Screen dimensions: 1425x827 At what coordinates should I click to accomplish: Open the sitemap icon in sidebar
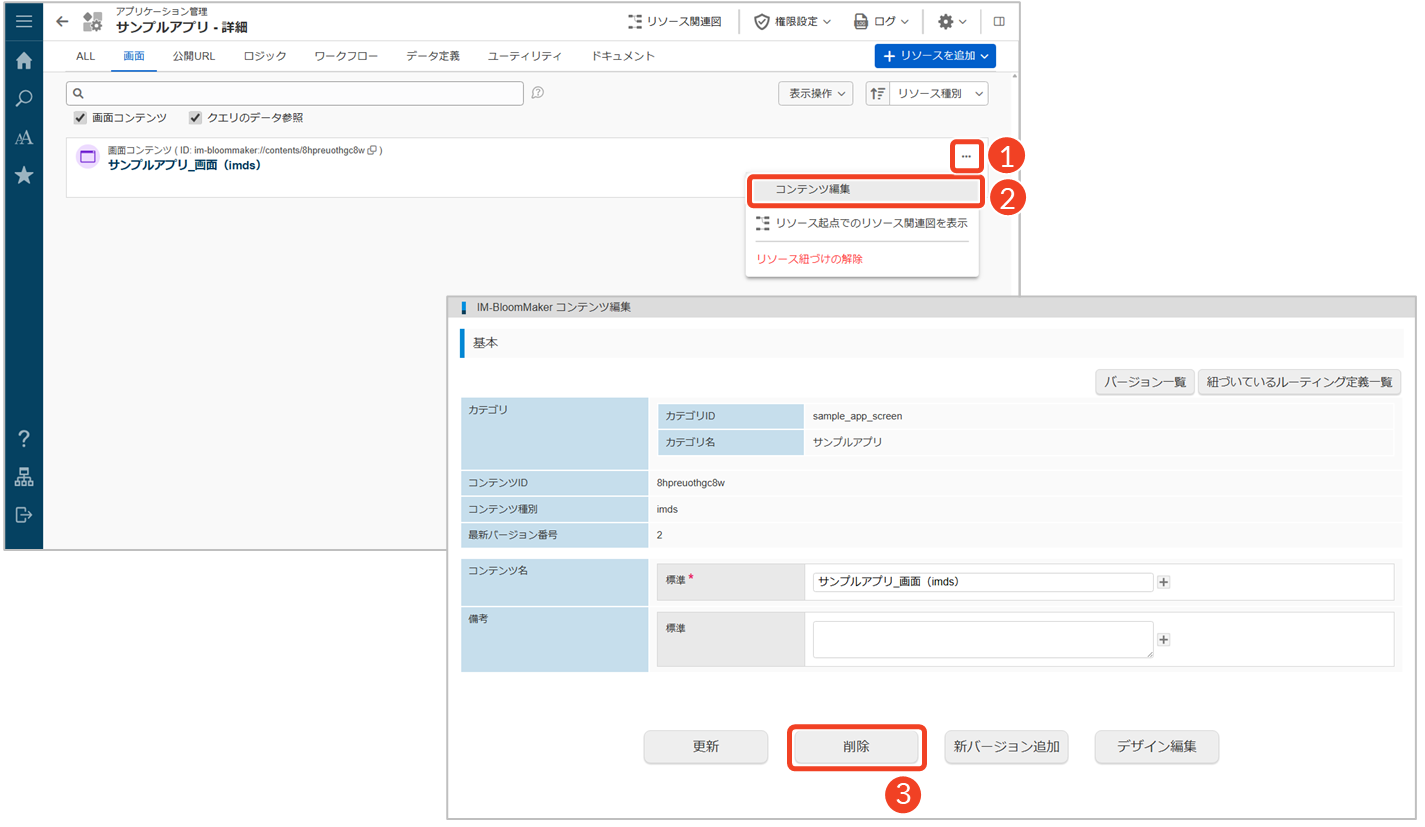24,478
